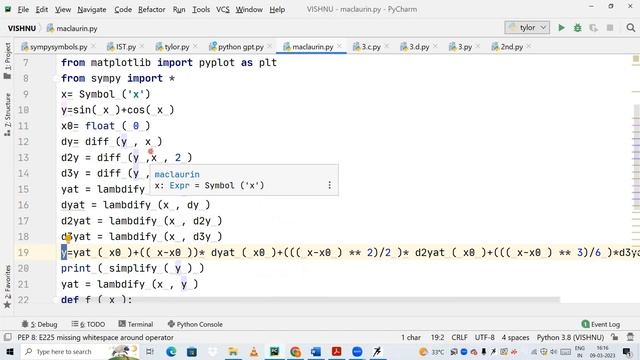Image resolution: width=640 pixels, height=360 pixels.
Task: Open the tylor run configuration dropdown
Action: click(x=527, y=28)
